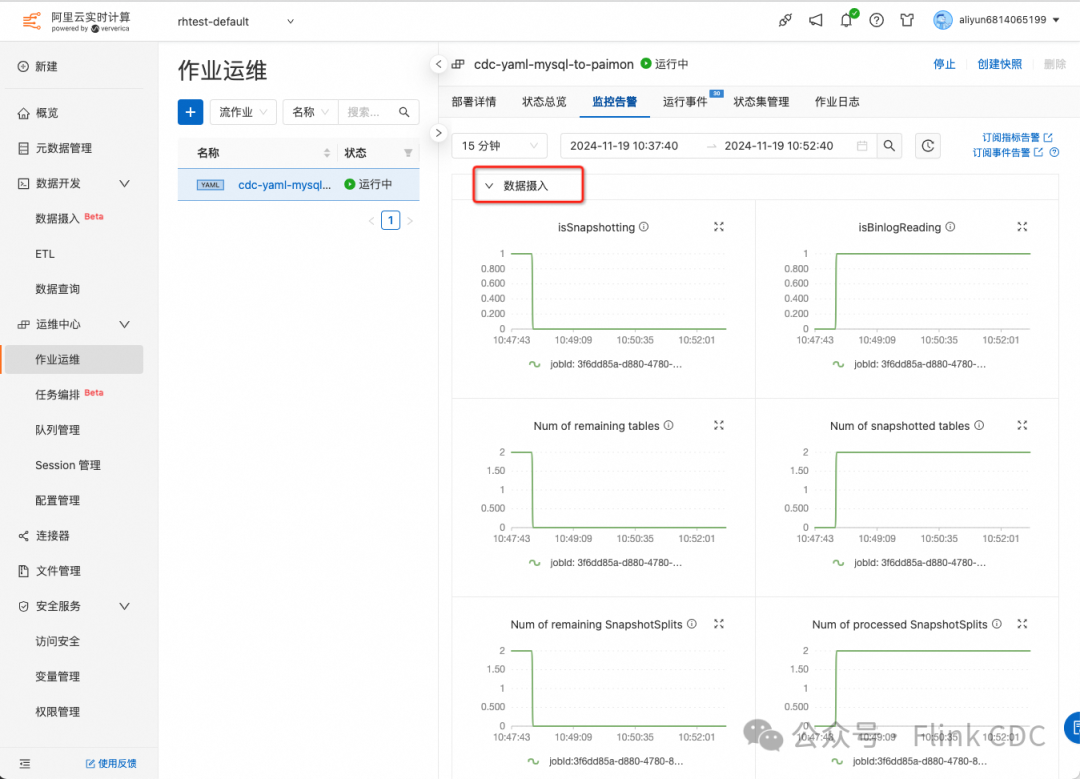This screenshot has width=1080, height=779.
Task: Click the search button next to date range
Action: click(889, 146)
